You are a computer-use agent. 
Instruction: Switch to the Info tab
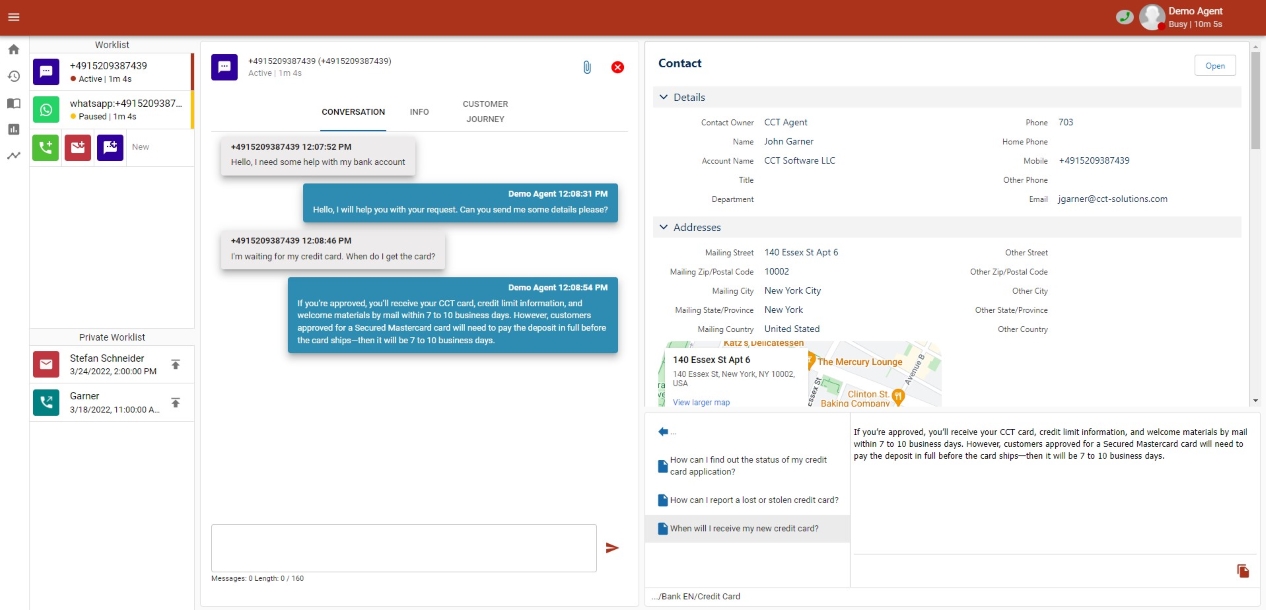[x=419, y=112]
